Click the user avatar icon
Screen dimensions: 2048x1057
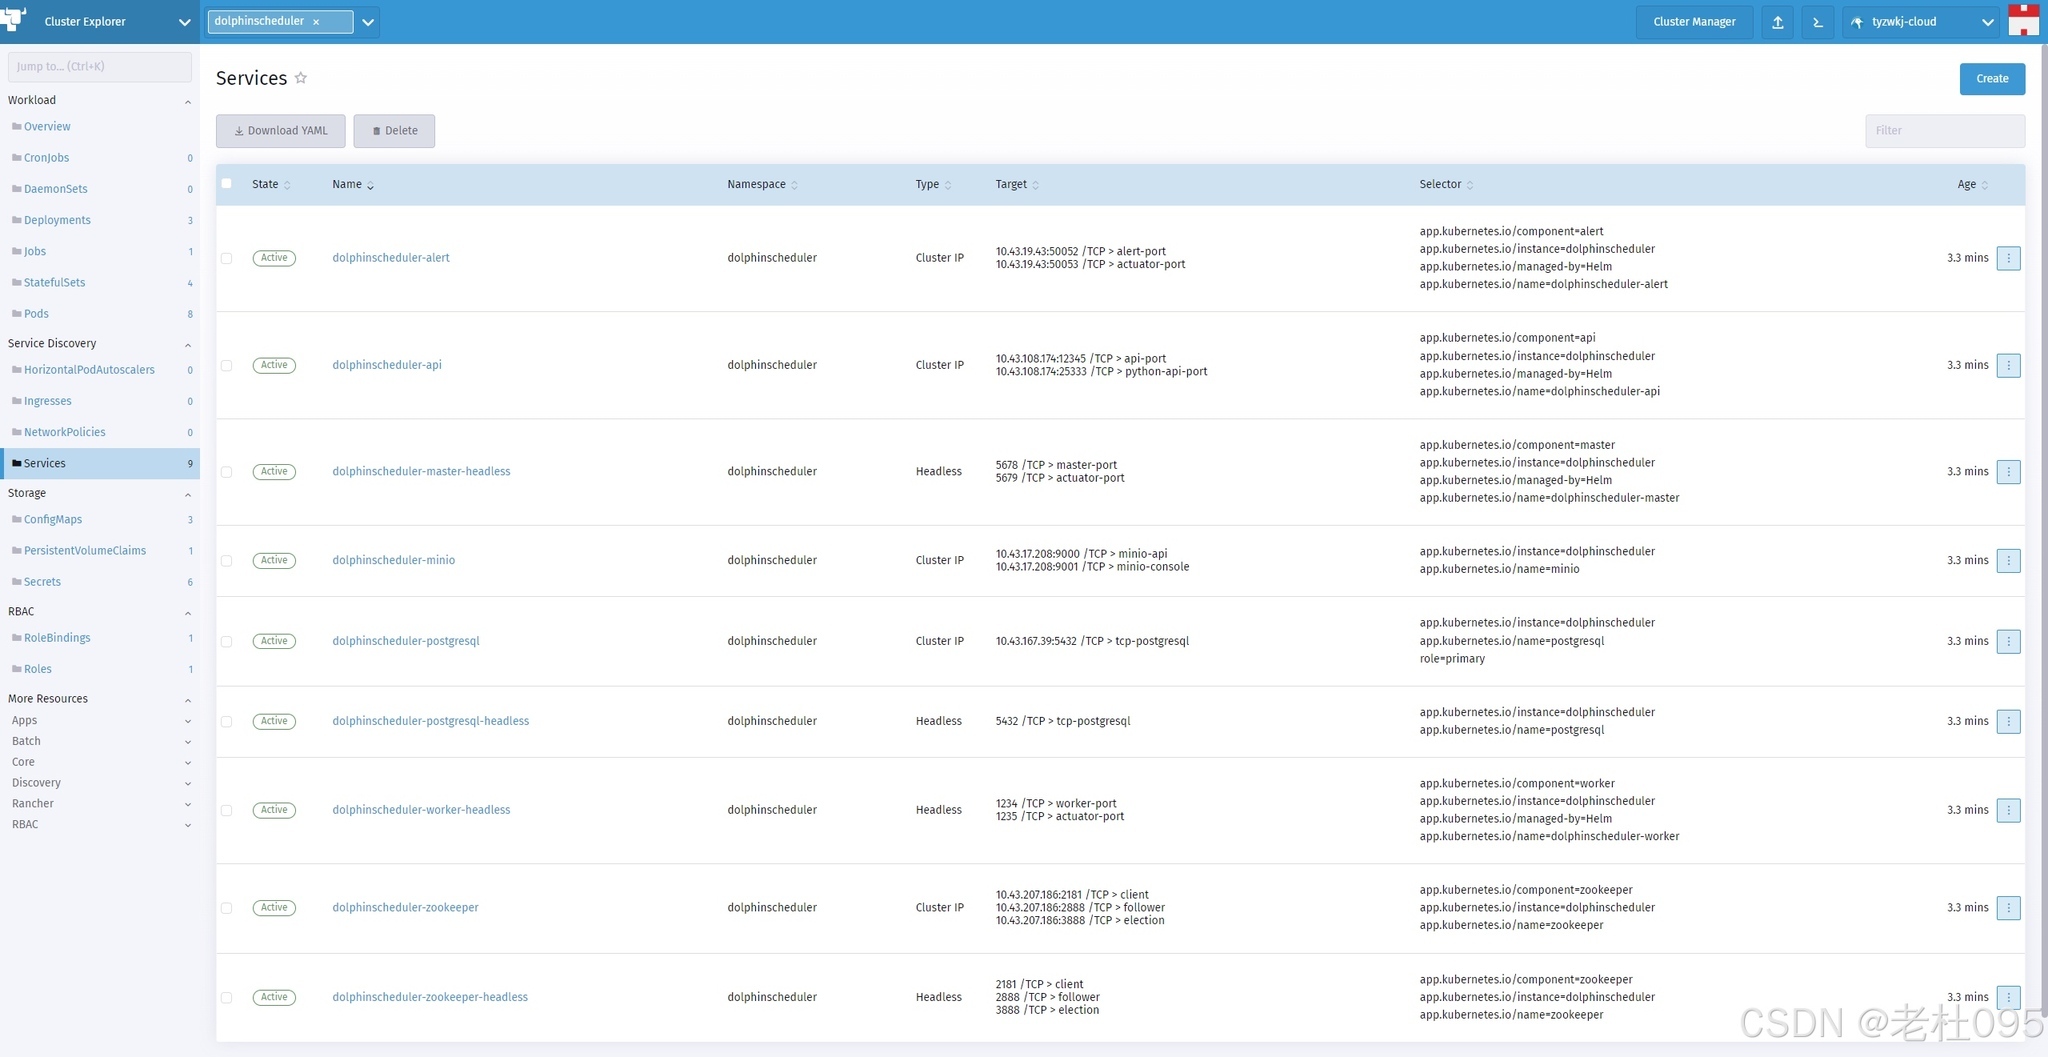coord(2023,21)
